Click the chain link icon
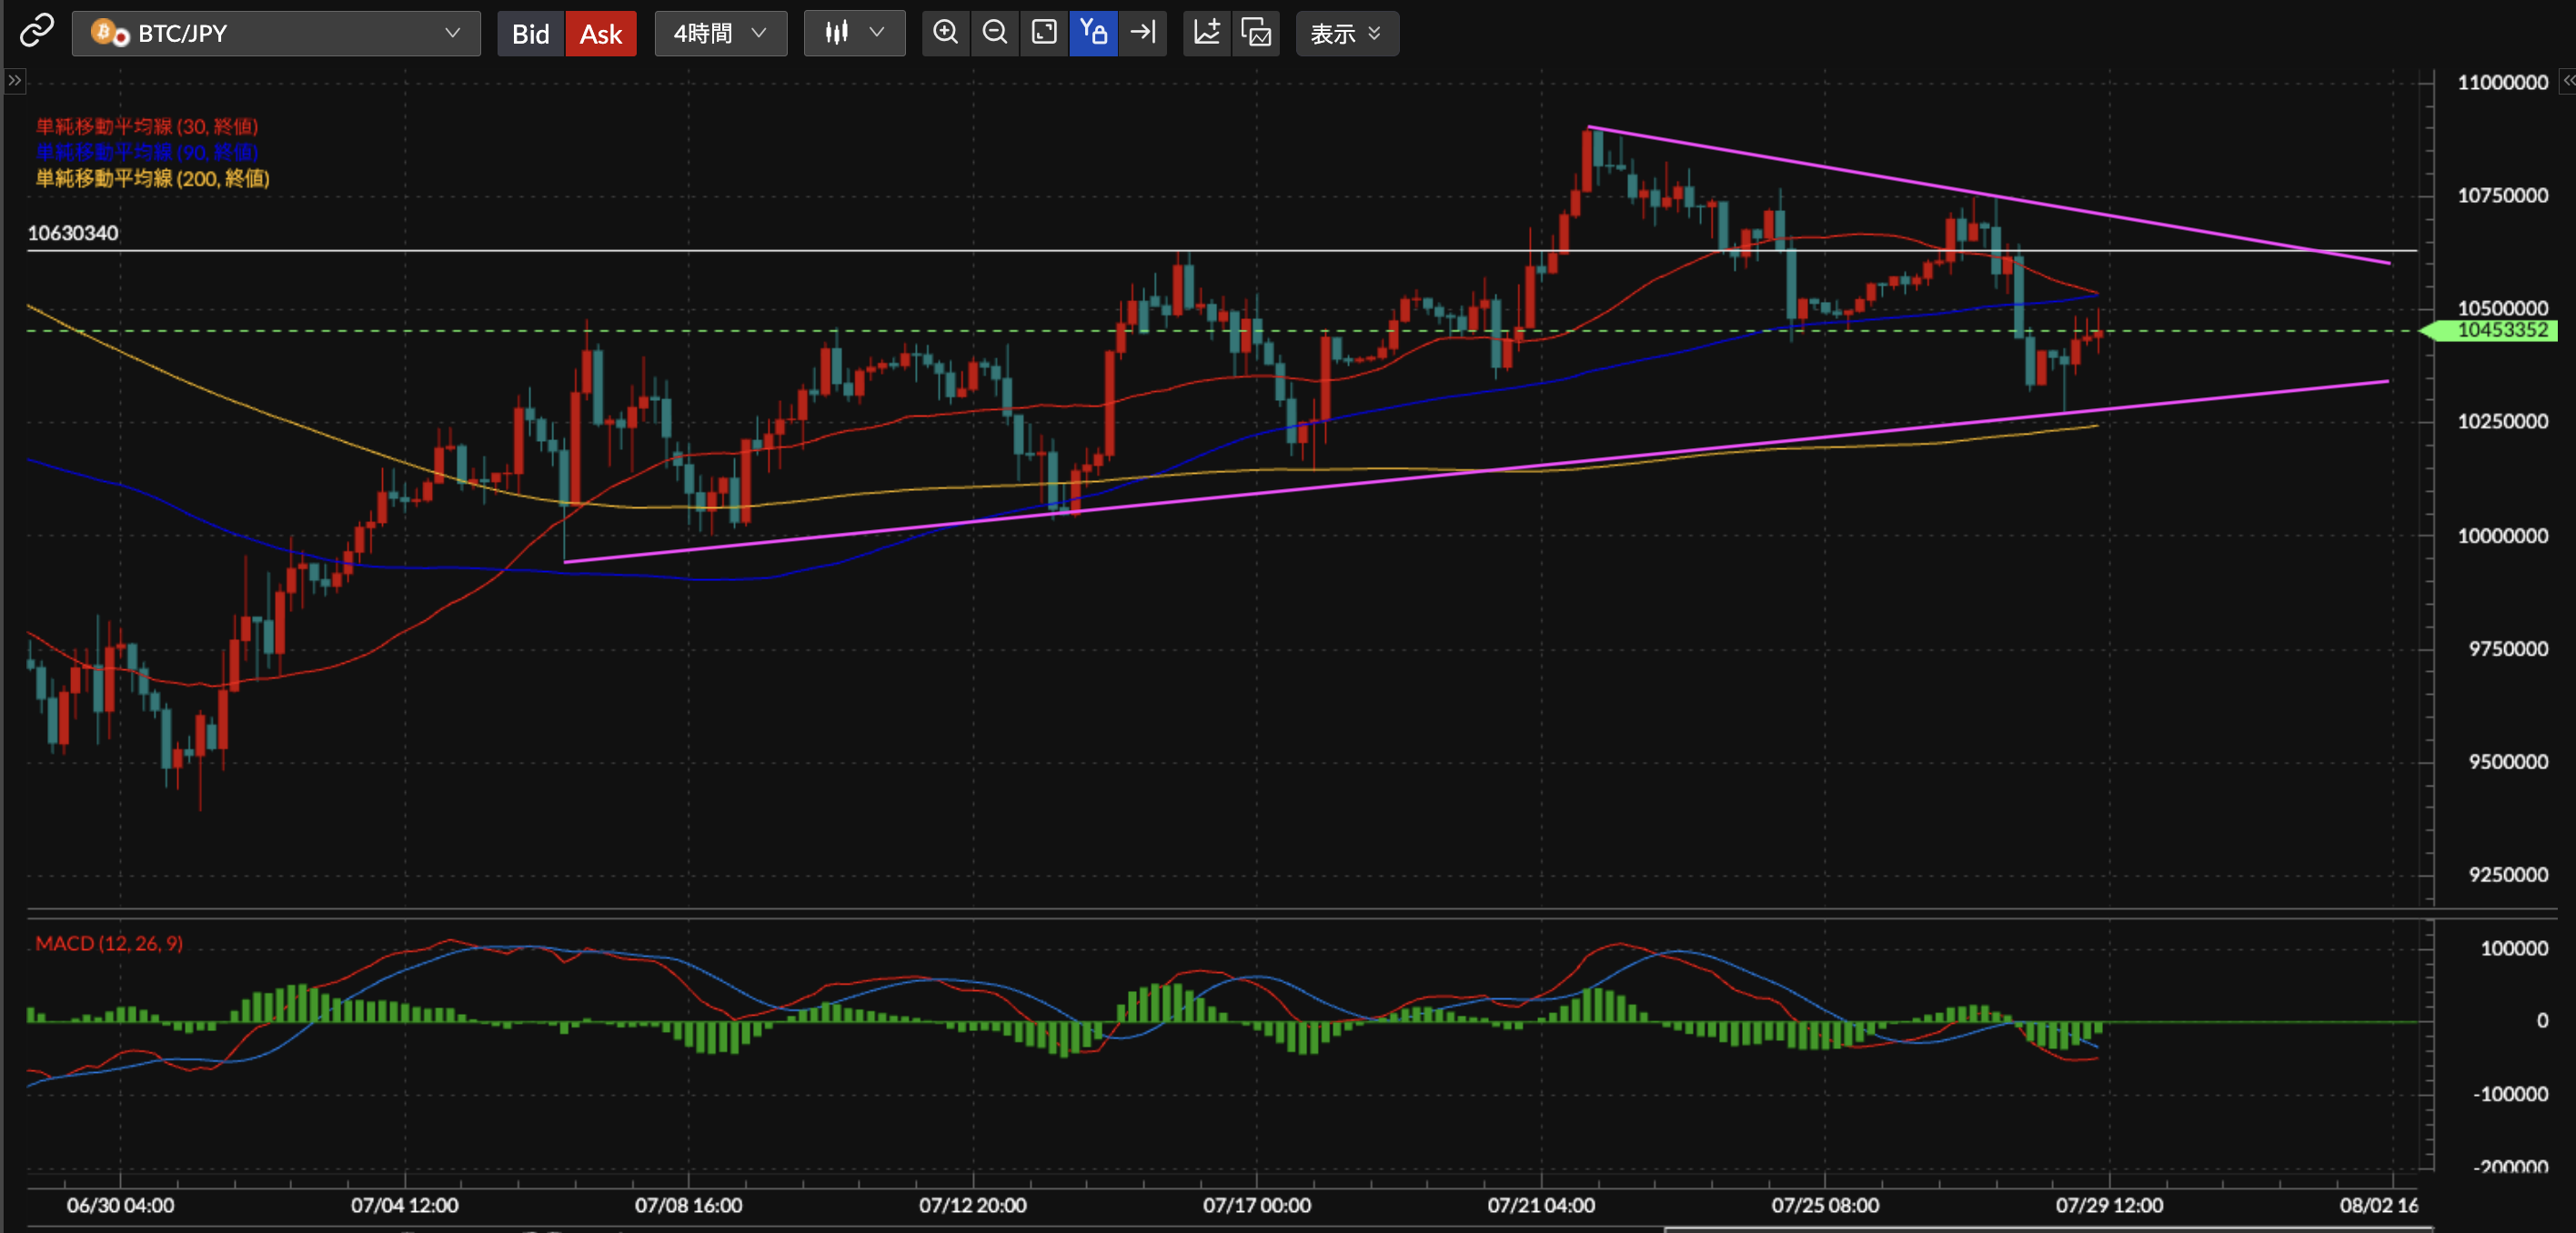The height and width of the screenshot is (1233, 2576). (x=36, y=32)
